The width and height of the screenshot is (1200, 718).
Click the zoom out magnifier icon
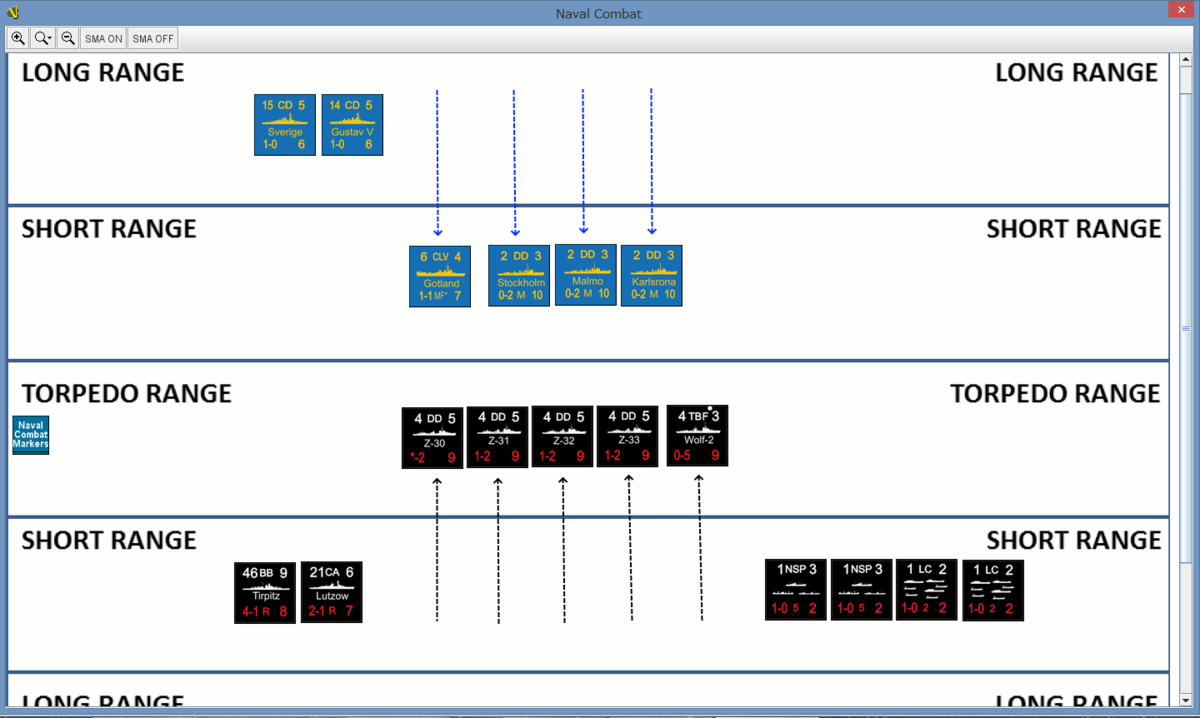(x=68, y=38)
